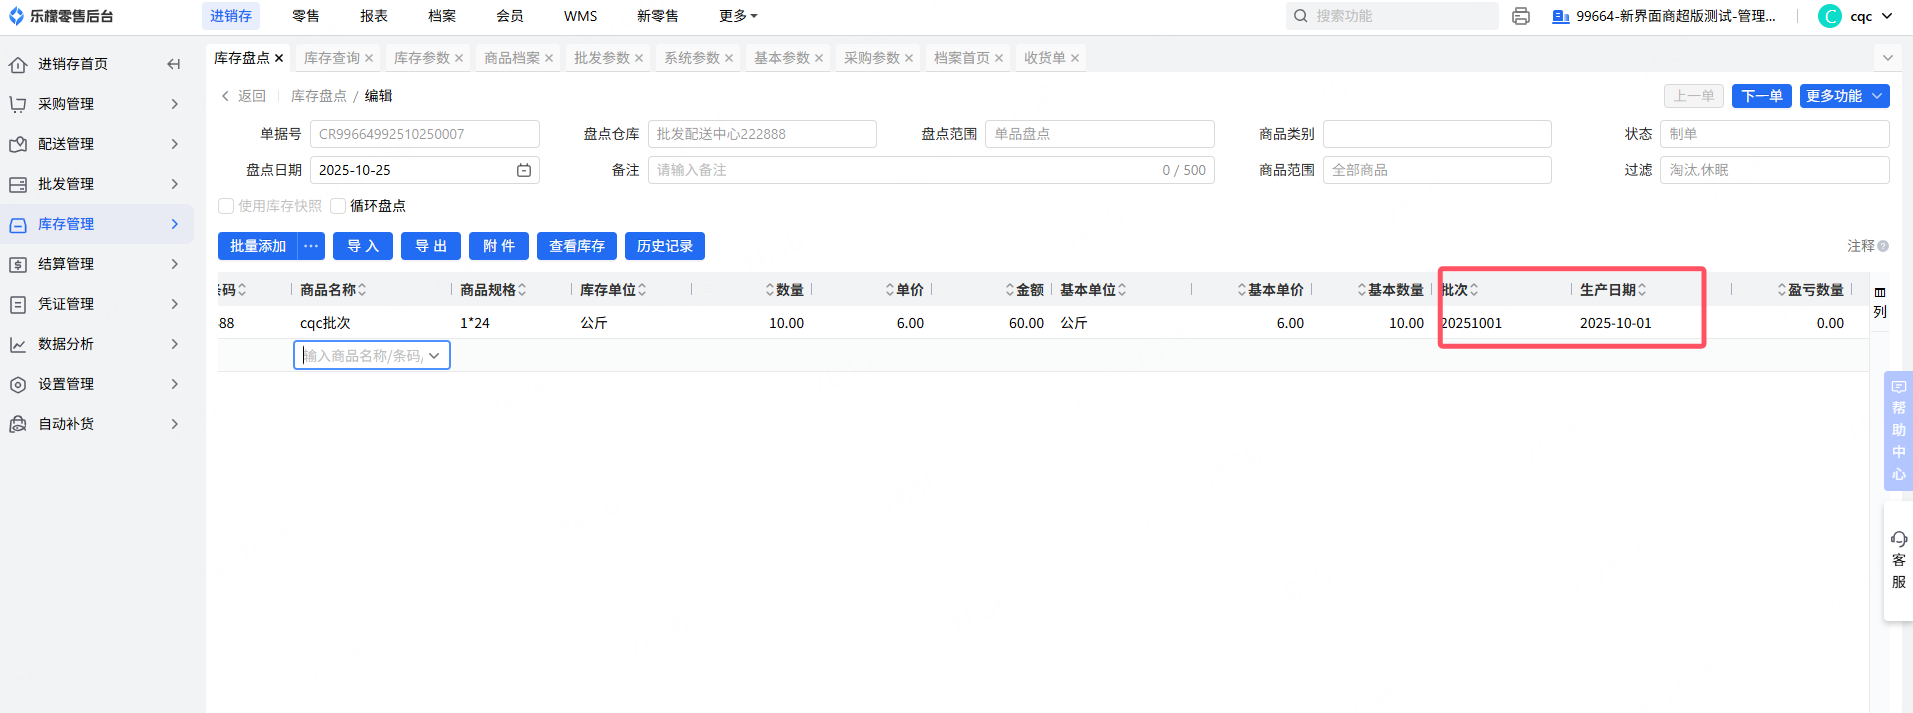Switch to the 系统参数 tab
Screen dimensions: 1913x713
click(x=692, y=58)
